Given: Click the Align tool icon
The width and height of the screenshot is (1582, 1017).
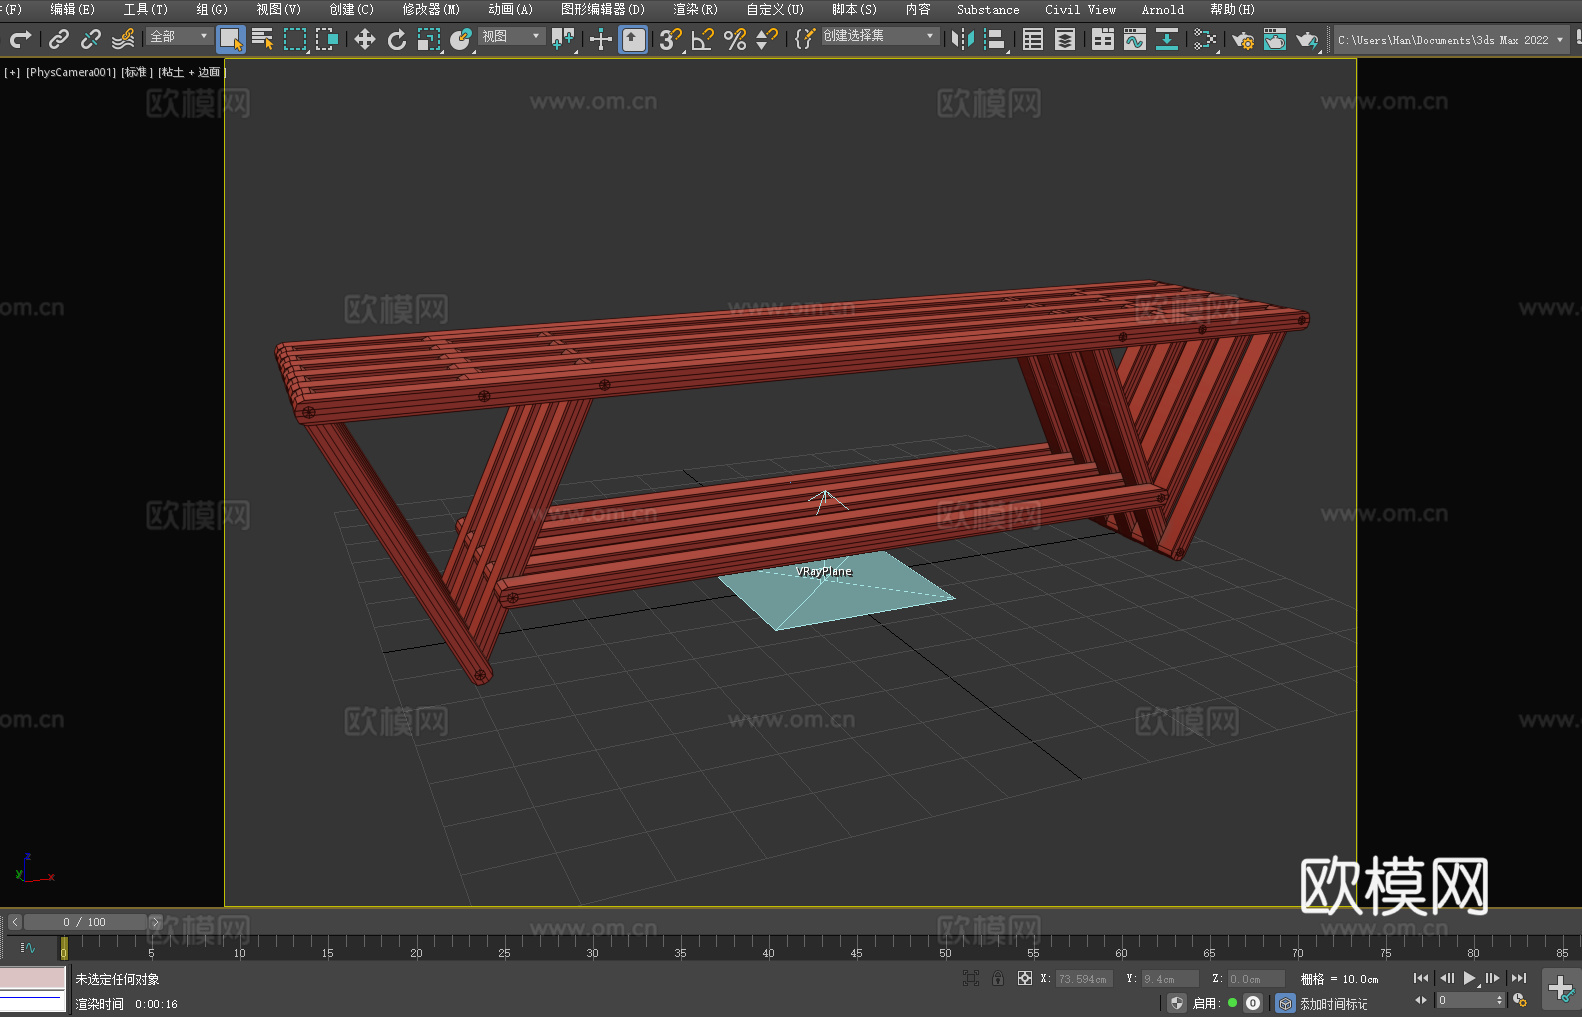Looking at the screenshot, I should pyautogui.click(x=995, y=39).
